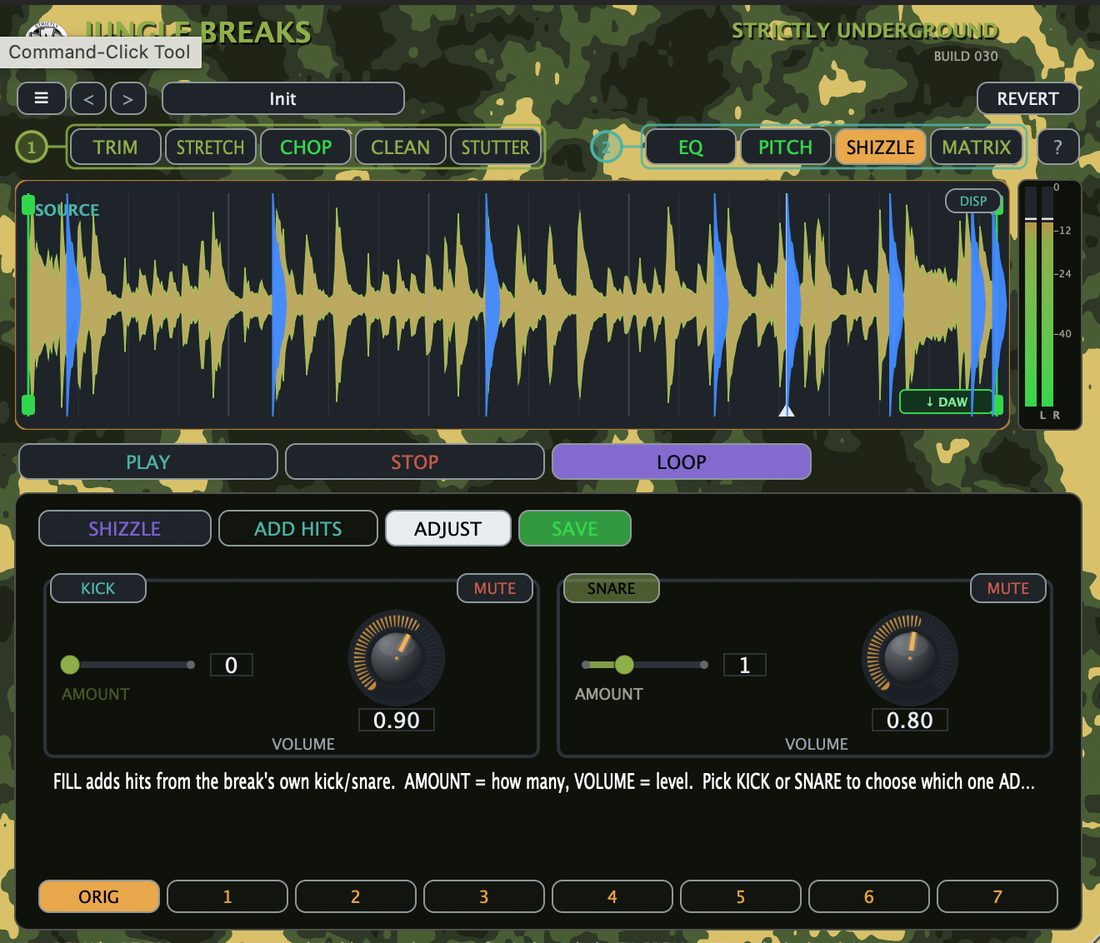1100x943 pixels.
Task: Click the white playhead triangle marker
Action: (x=786, y=410)
